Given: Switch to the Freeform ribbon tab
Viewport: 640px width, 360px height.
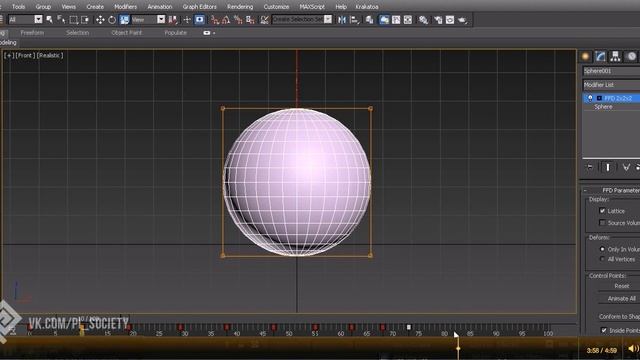Looking at the screenshot, I should [32, 33].
